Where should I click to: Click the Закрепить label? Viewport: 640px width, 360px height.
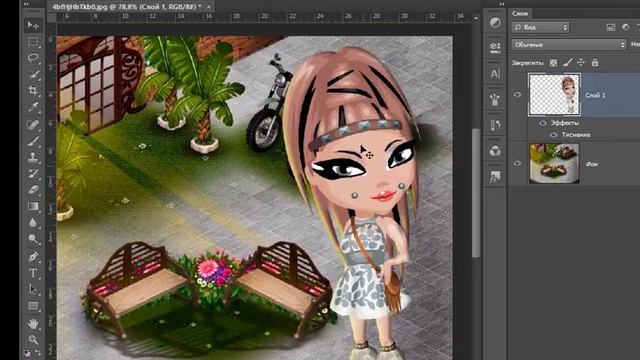point(528,63)
